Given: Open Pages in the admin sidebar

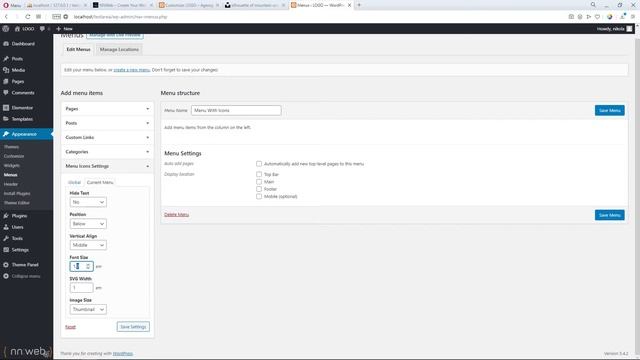Looking at the screenshot, I should click(x=18, y=82).
